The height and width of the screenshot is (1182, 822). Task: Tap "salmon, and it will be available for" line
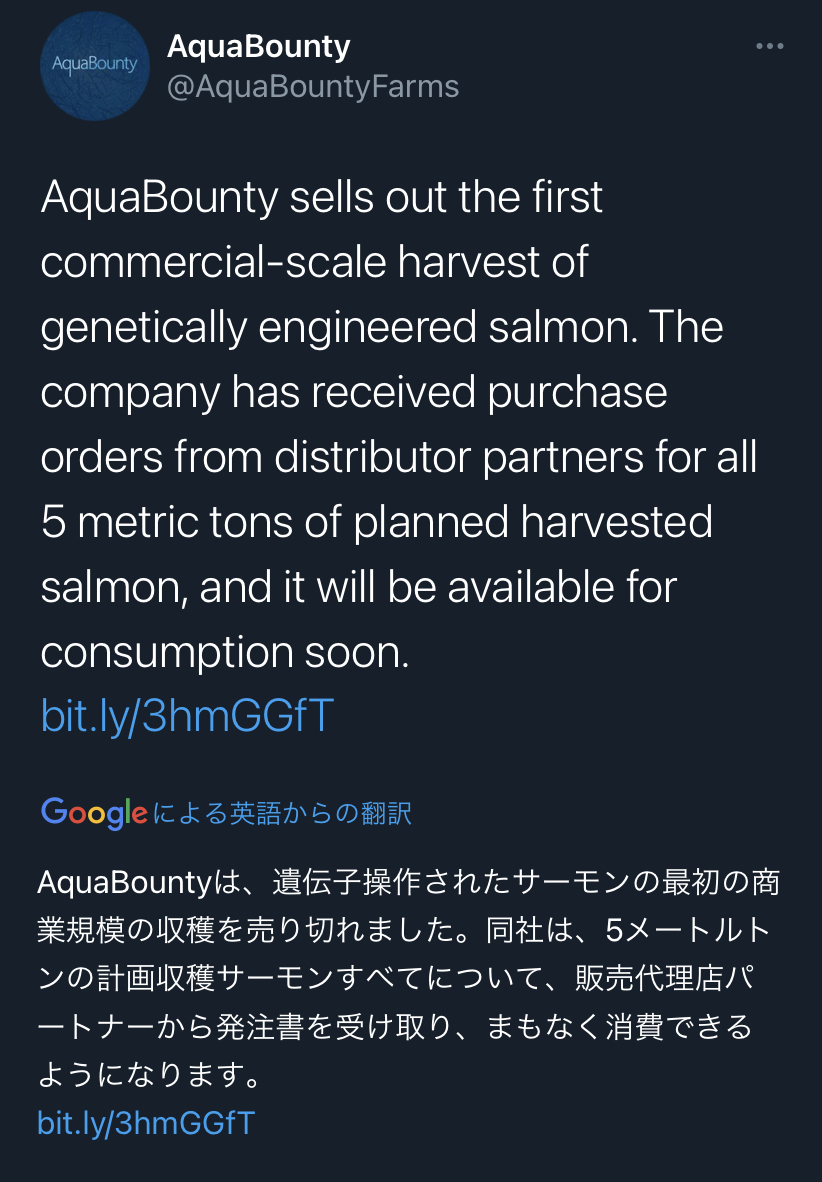(x=359, y=587)
